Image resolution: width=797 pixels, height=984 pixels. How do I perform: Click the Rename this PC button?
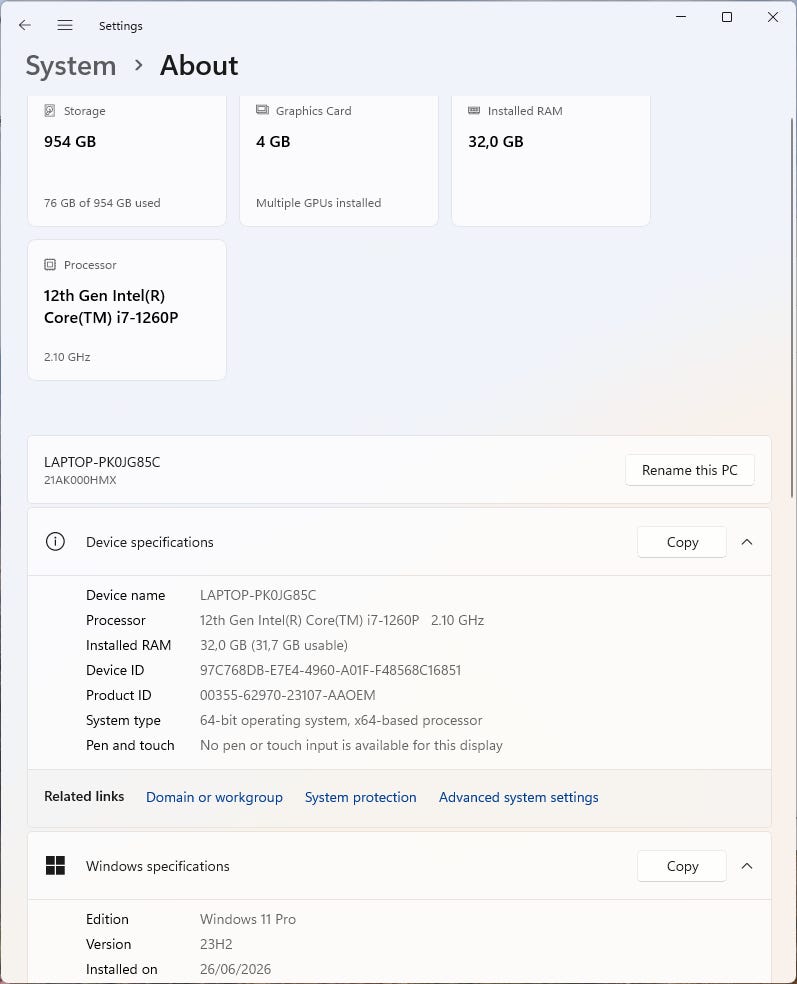pos(689,470)
